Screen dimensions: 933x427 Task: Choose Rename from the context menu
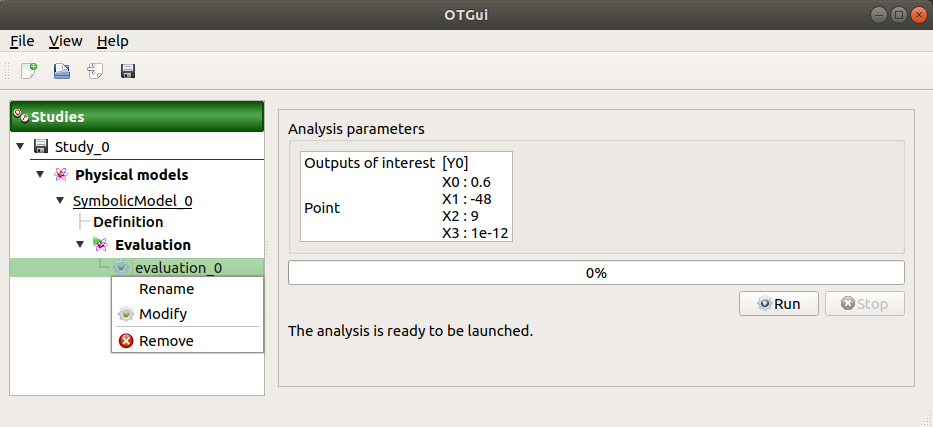point(166,289)
